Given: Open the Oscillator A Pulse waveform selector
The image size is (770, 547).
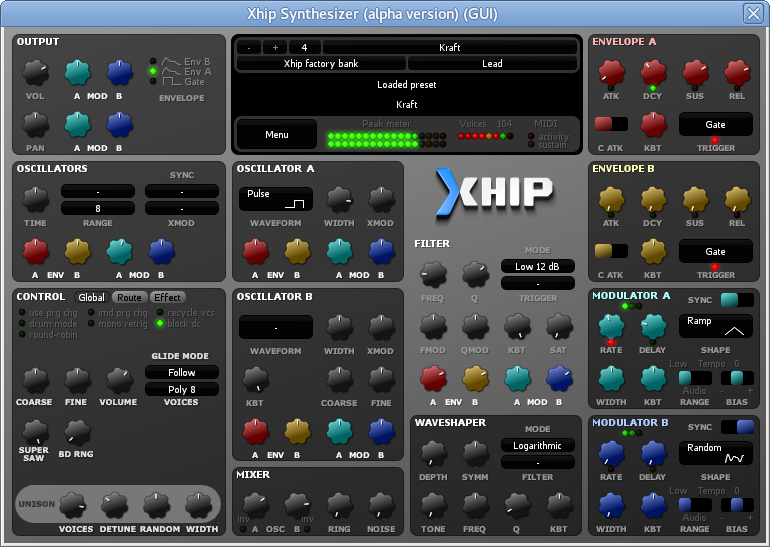Looking at the screenshot, I should 275,199.
